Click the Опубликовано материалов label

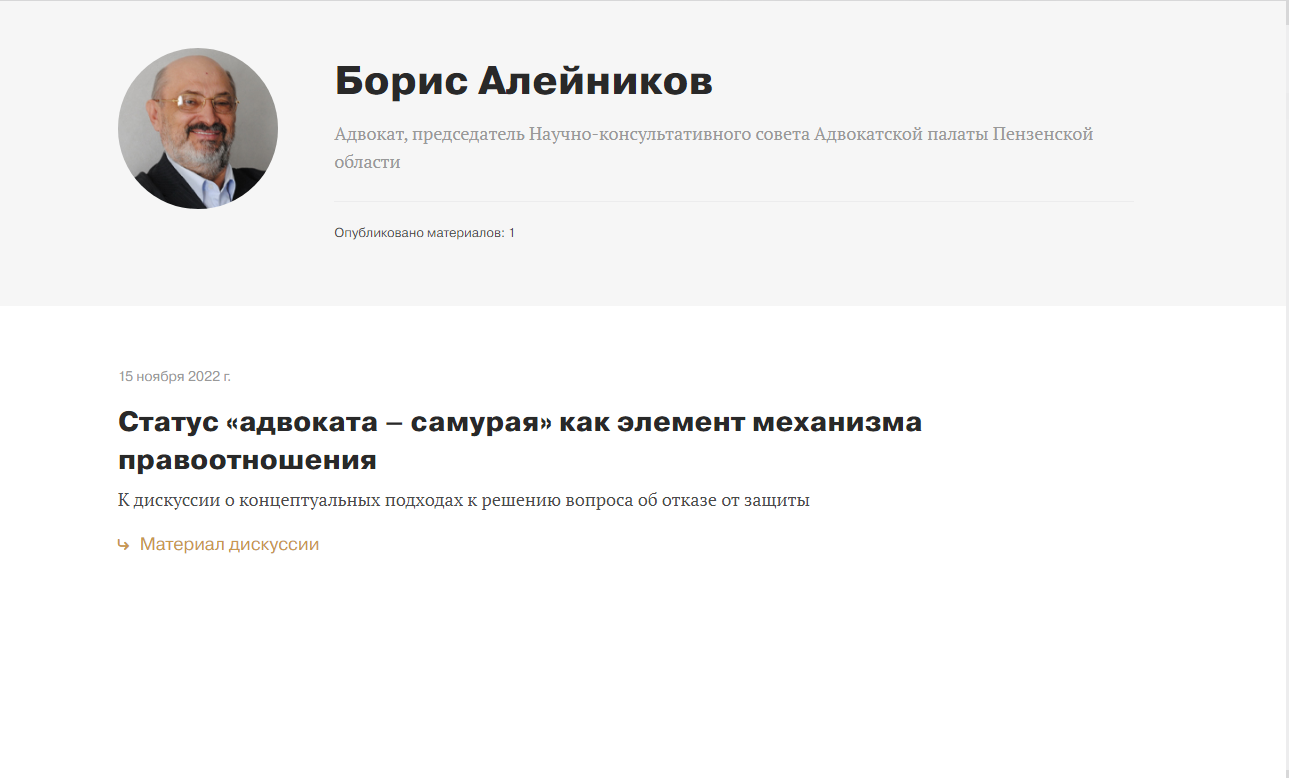click(x=419, y=233)
